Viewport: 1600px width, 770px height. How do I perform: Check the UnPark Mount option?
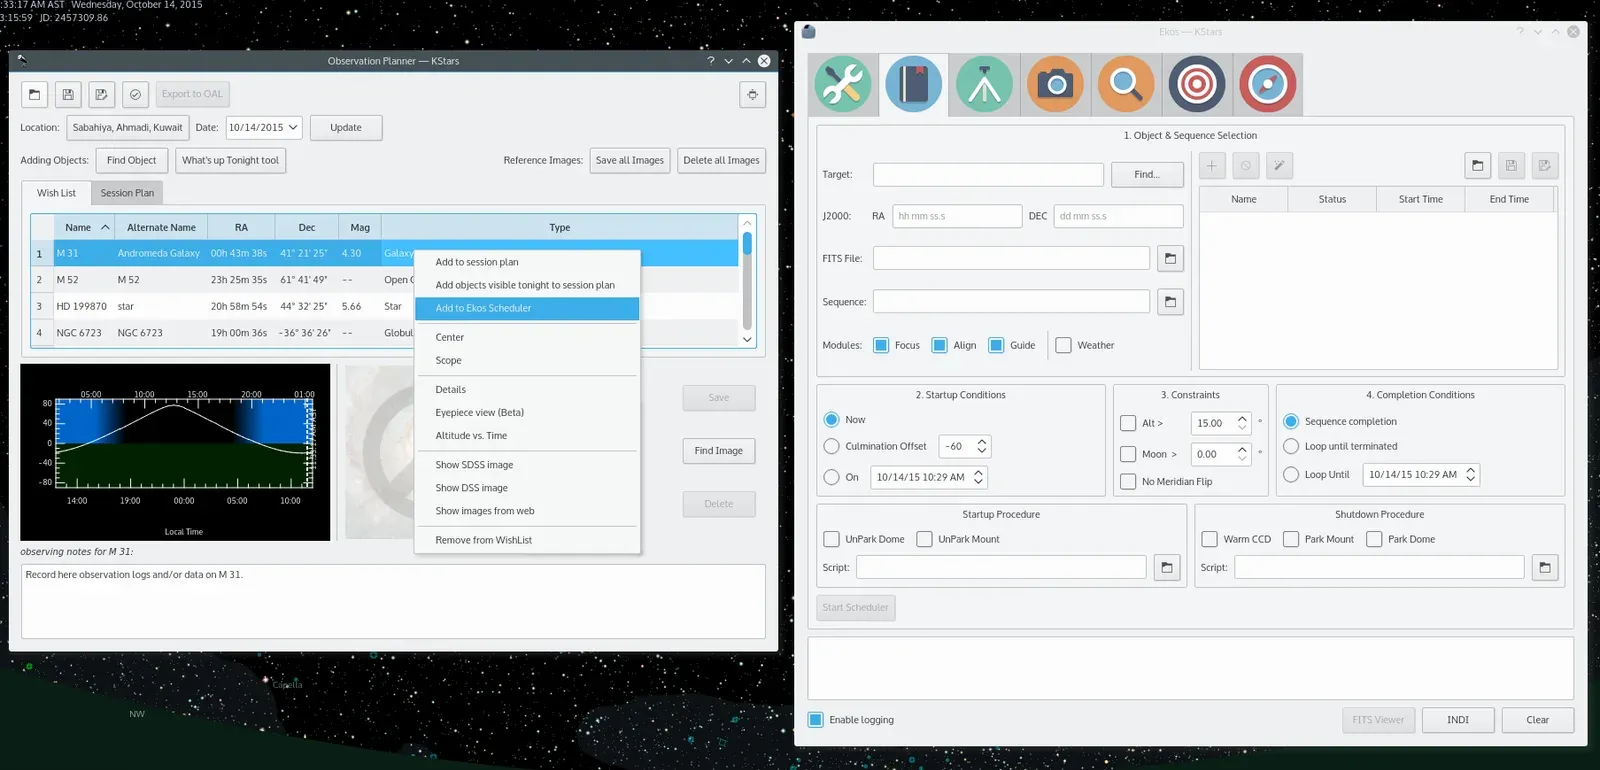point(924,539)
